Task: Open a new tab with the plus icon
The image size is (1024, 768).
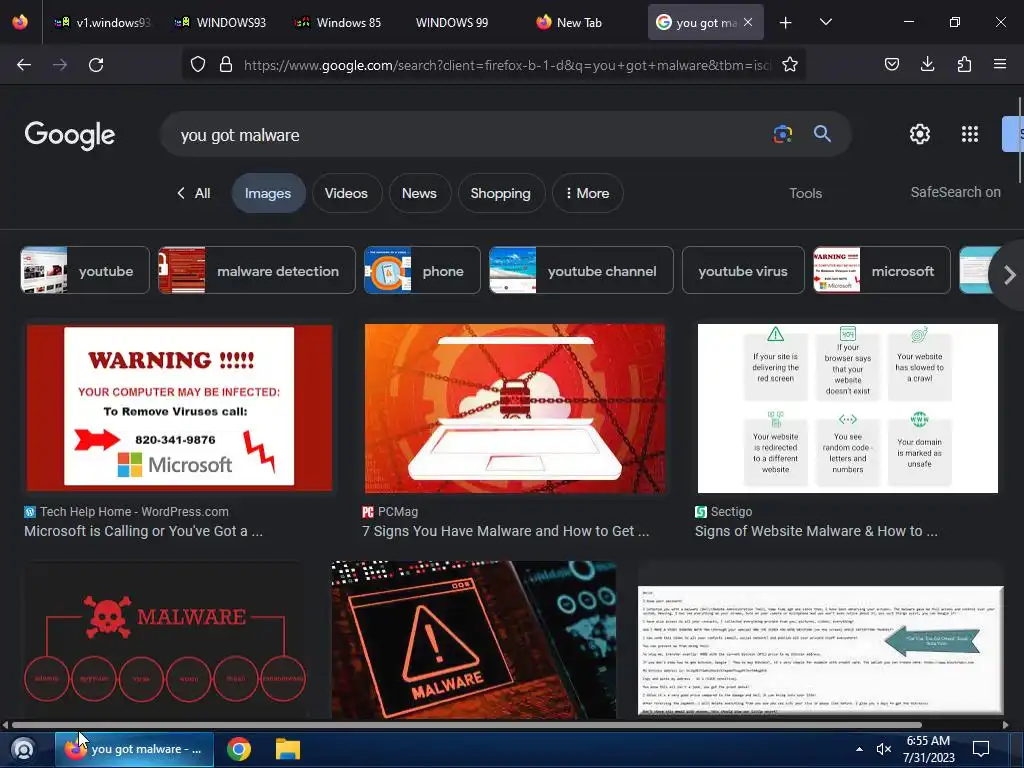Action: pyautogui.click(x=786, y=23)
